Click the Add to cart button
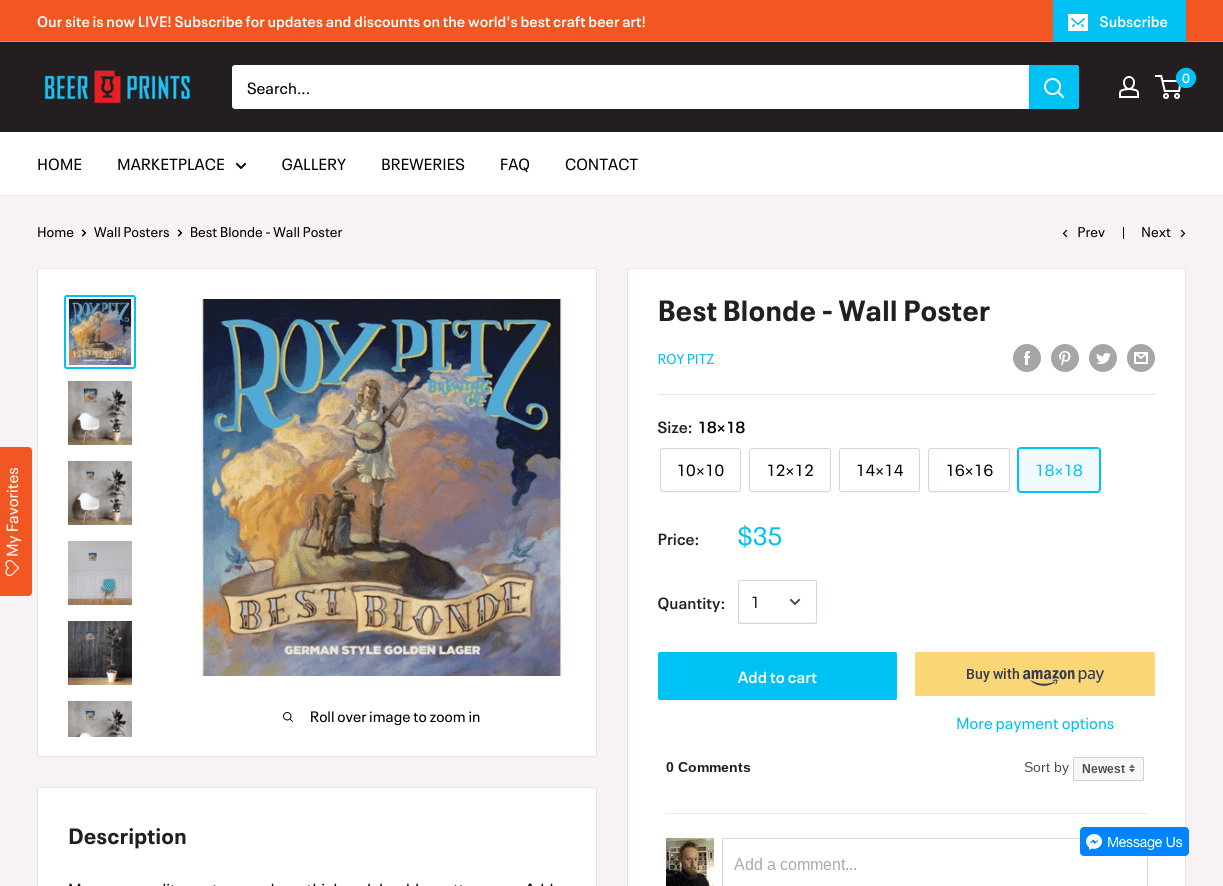 pos(777,676)
